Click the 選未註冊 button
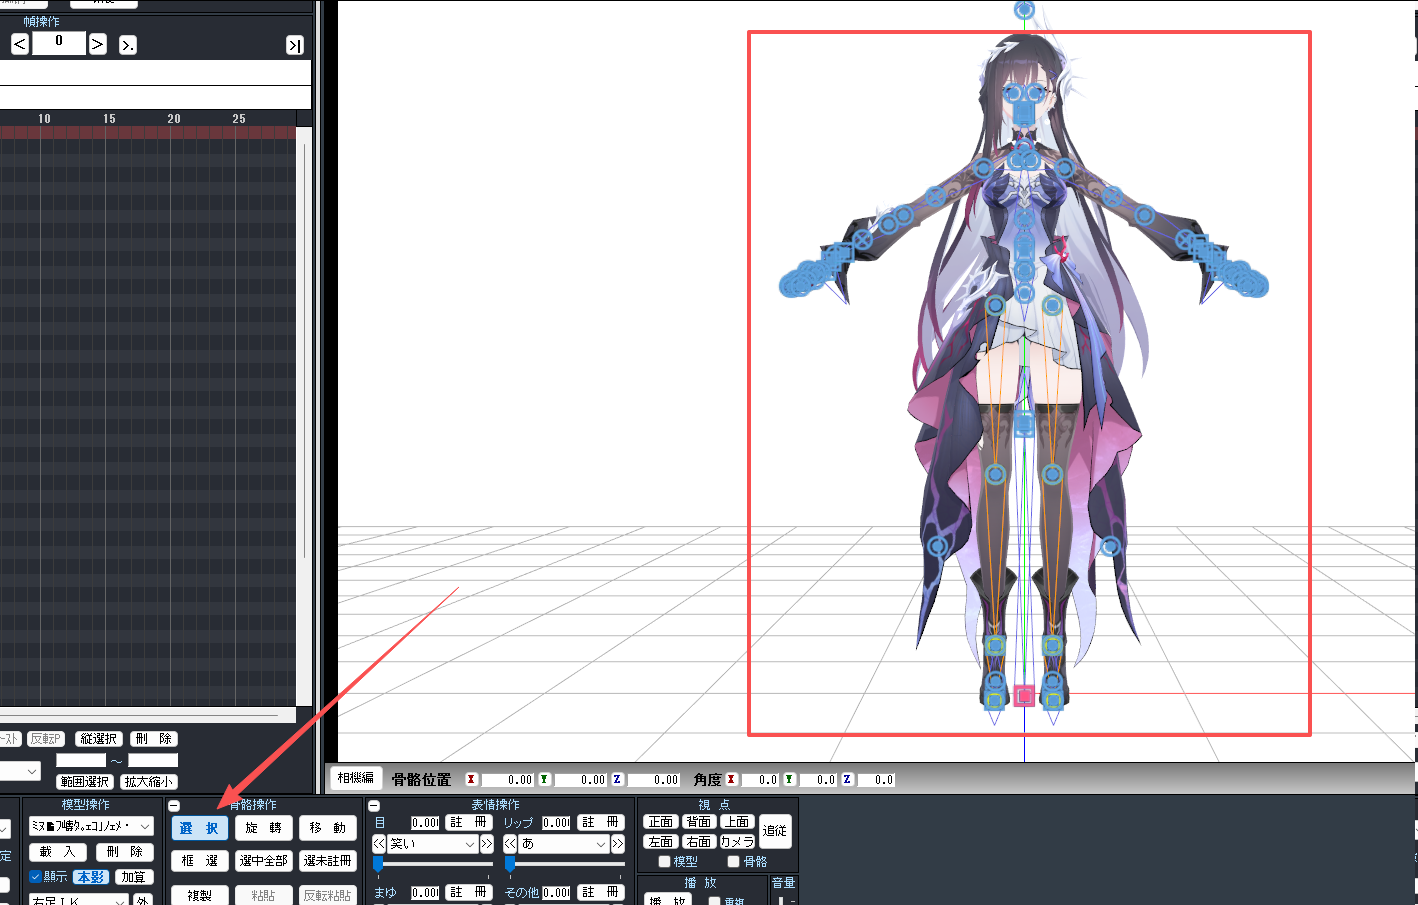The width and height of the screenshot is (1418, 905). [x=328, y=860]
